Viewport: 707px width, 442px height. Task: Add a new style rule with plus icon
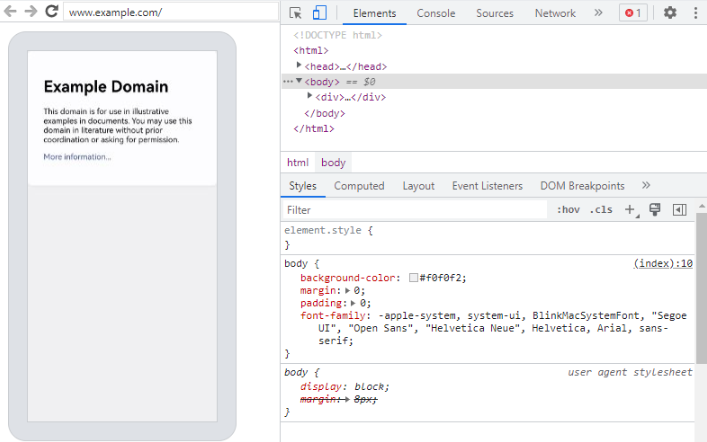click(x=630, y=210)
